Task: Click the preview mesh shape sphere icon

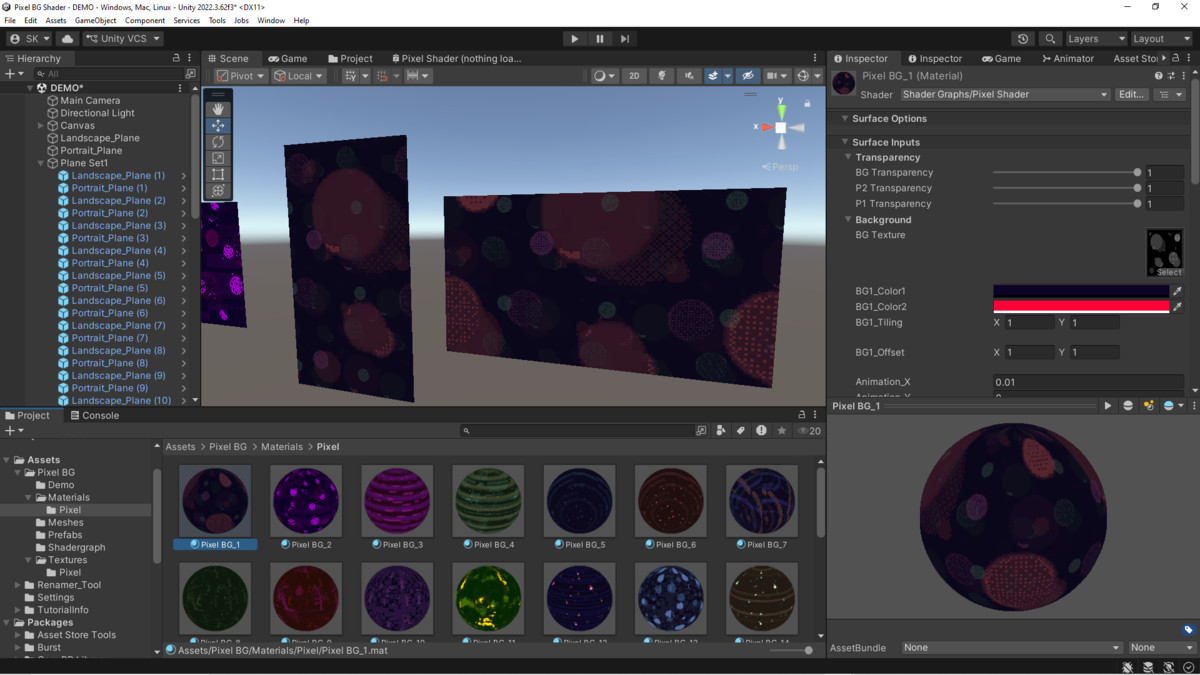Action: [1128, 406]
